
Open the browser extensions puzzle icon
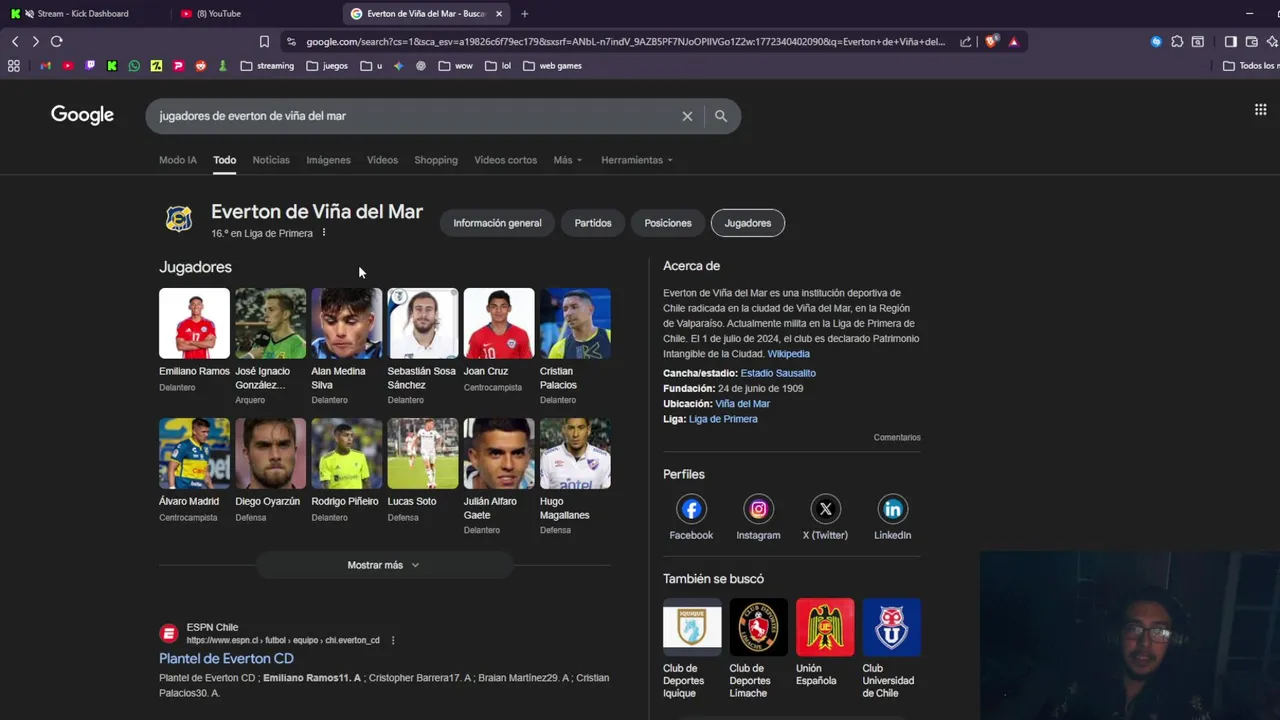click(1177, 42)
